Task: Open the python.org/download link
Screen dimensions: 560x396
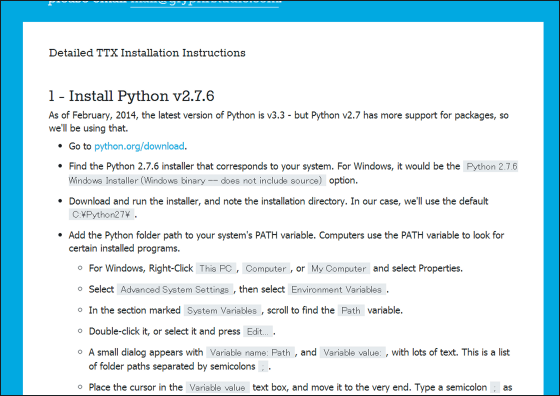Action: 139,146
